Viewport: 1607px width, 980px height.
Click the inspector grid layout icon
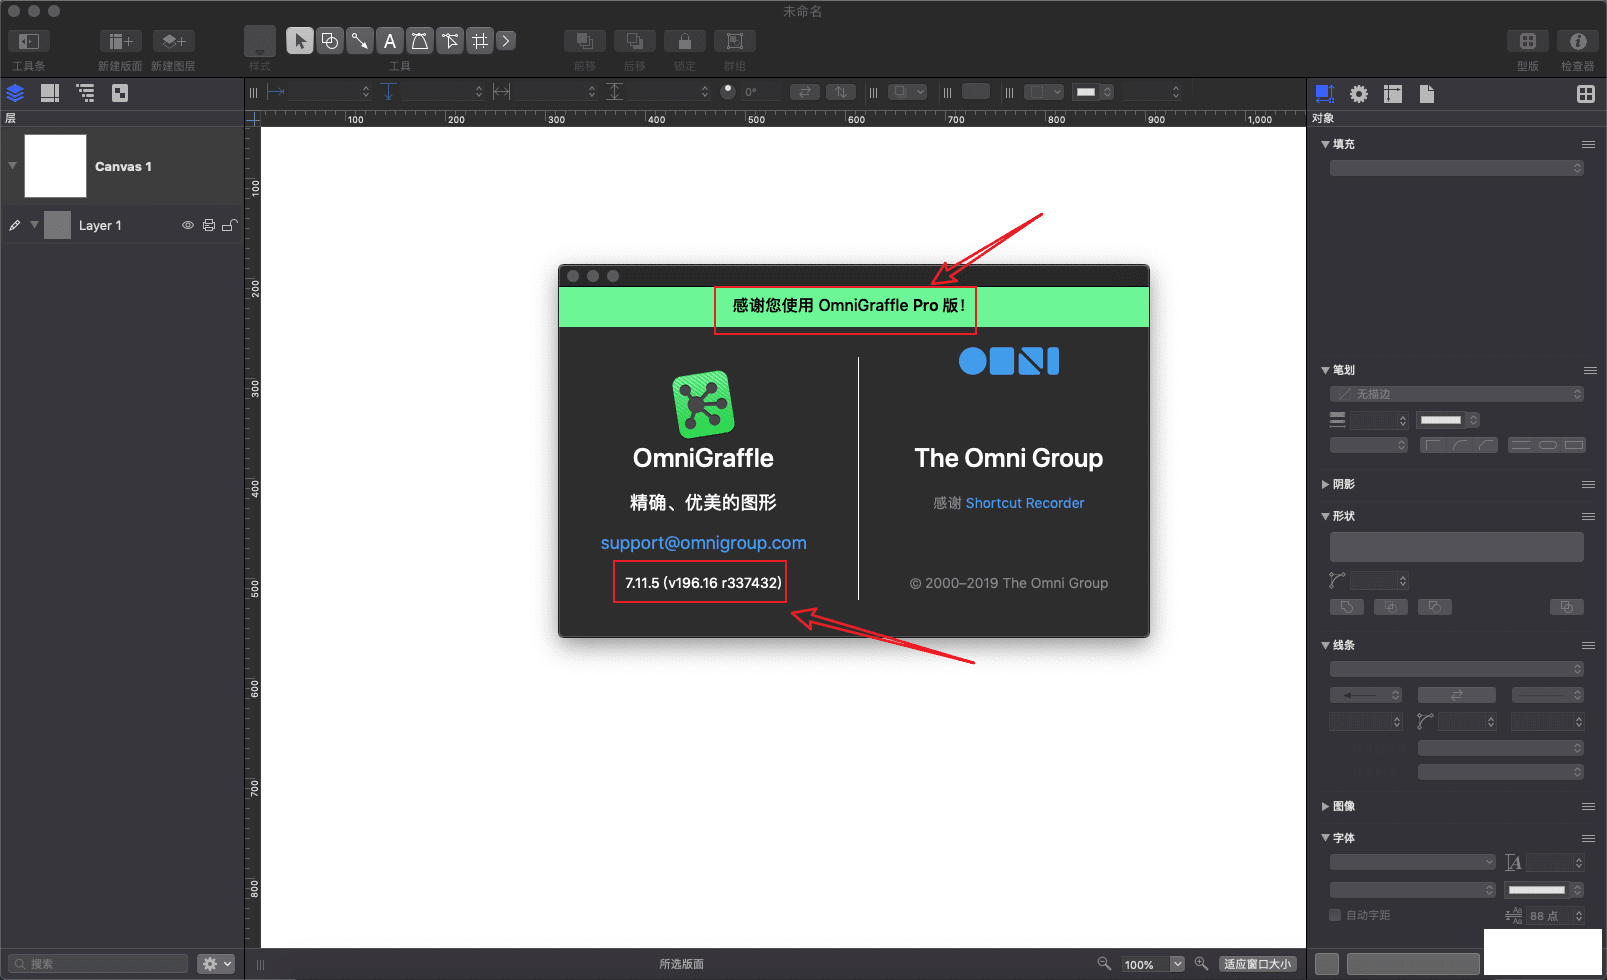coord(1586,94)
